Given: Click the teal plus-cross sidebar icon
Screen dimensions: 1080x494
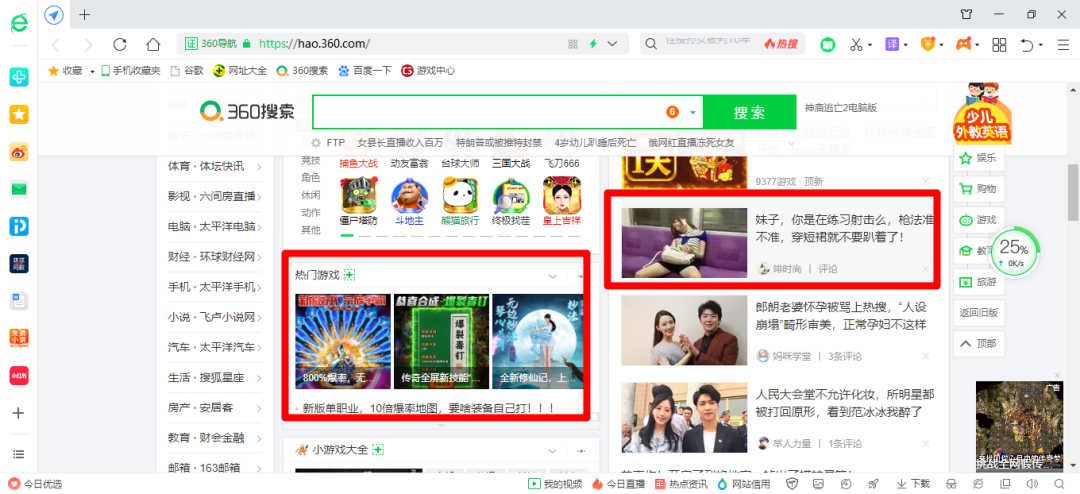Looking at the screenshot, I should tap(19, 77).
